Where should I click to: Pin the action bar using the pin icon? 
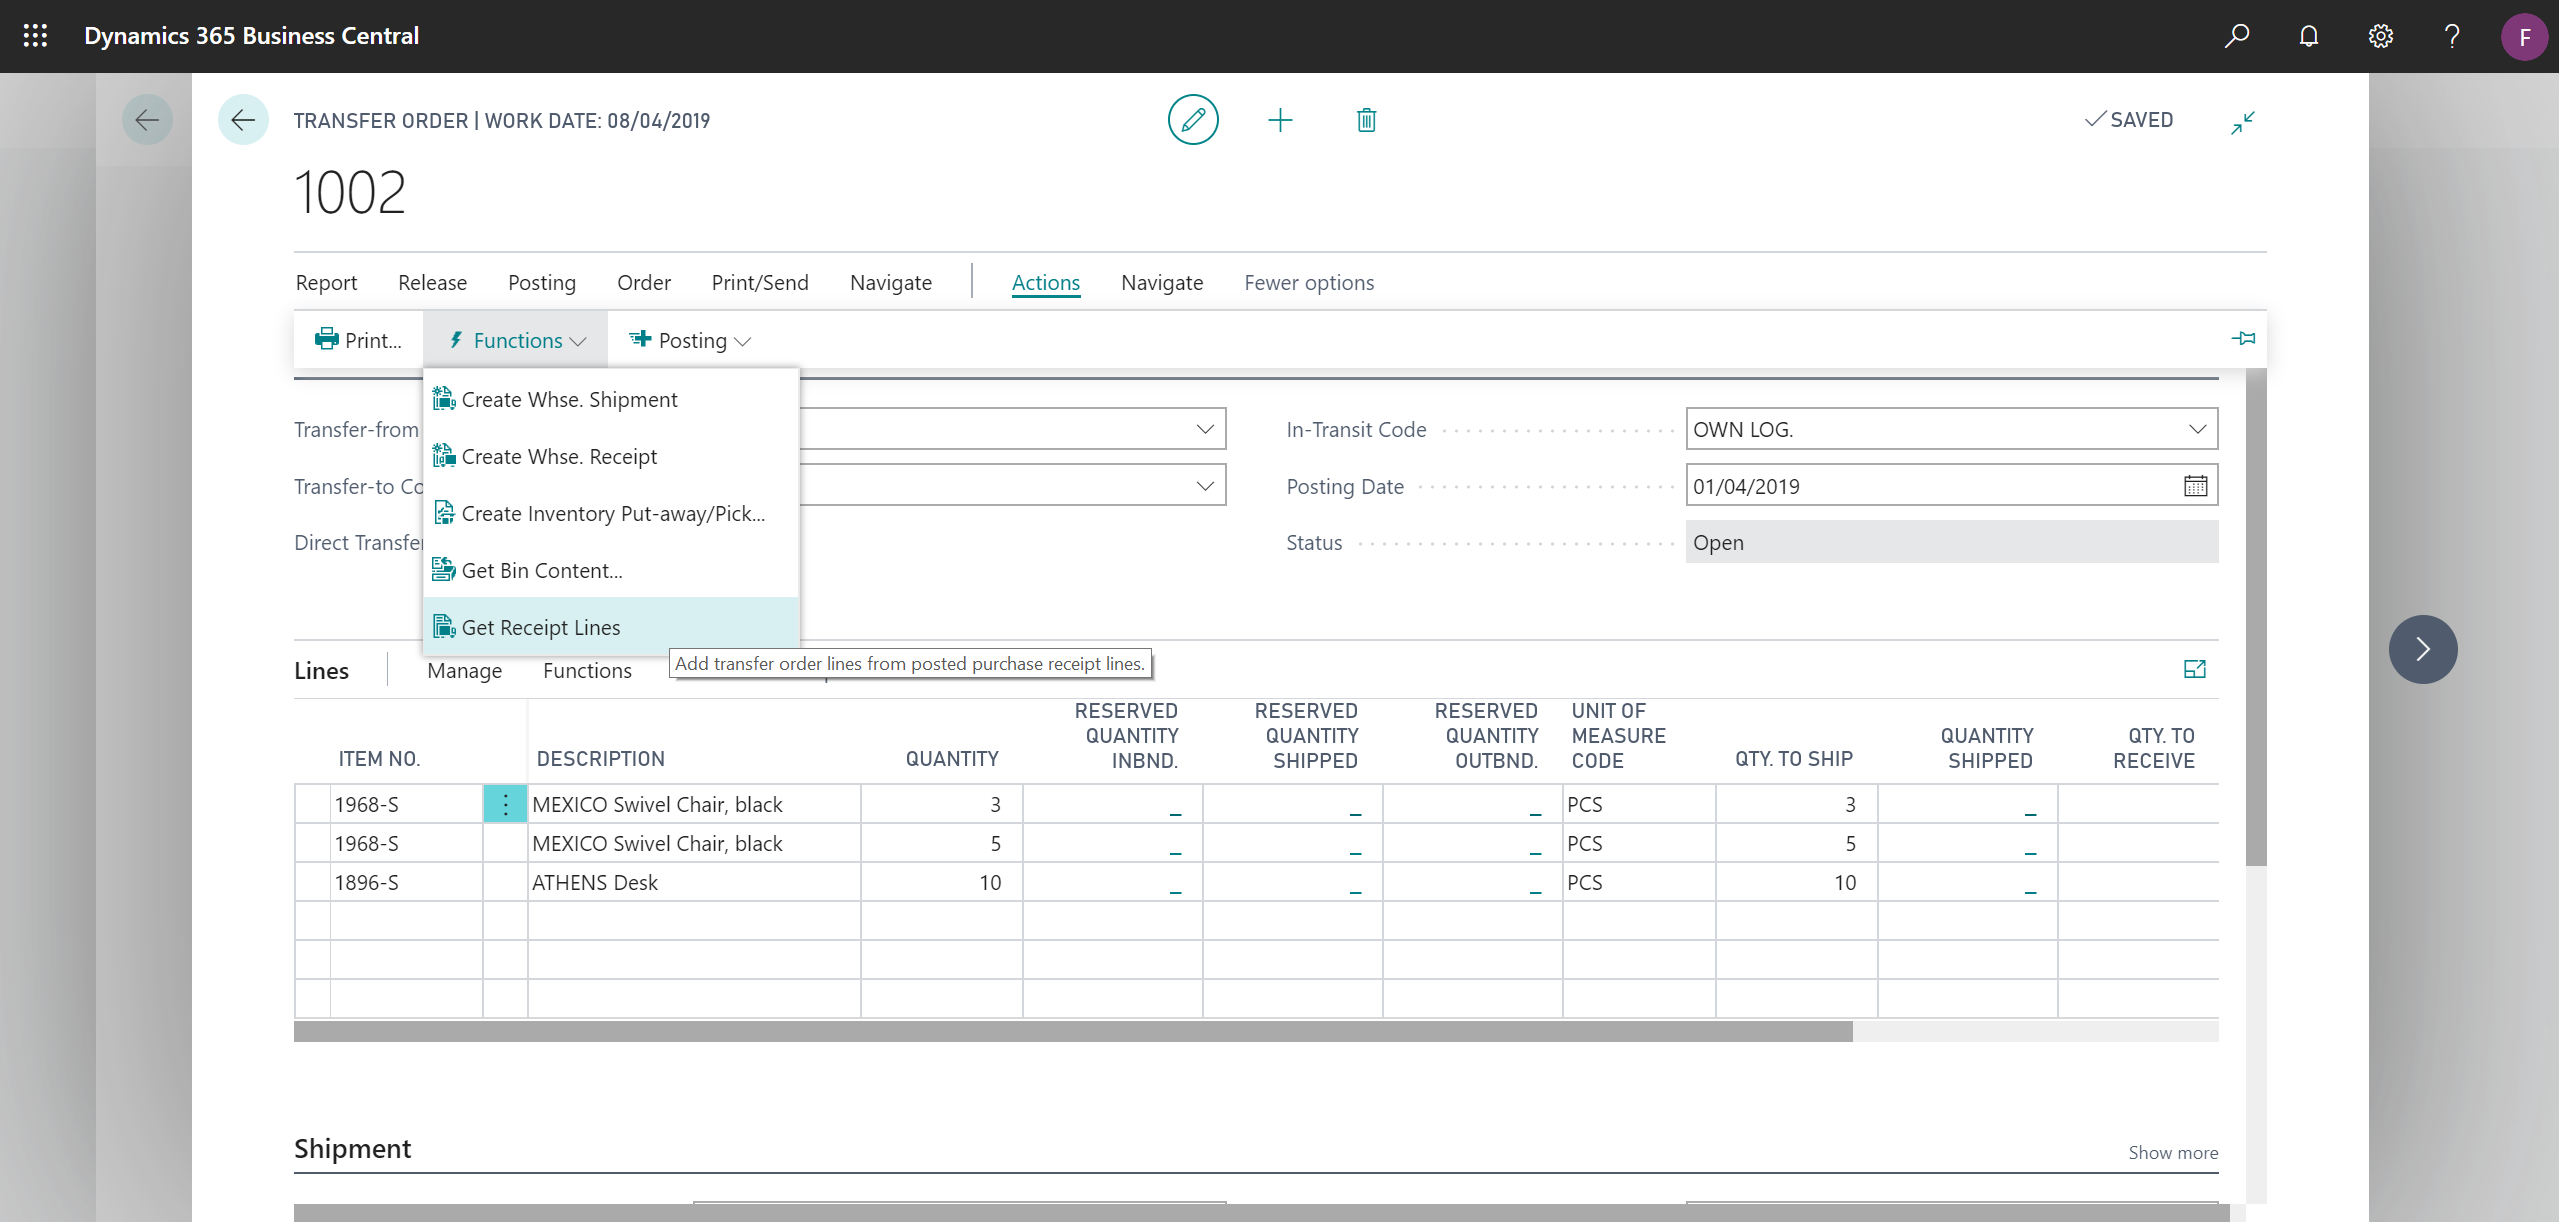(x=2243, y=338)
